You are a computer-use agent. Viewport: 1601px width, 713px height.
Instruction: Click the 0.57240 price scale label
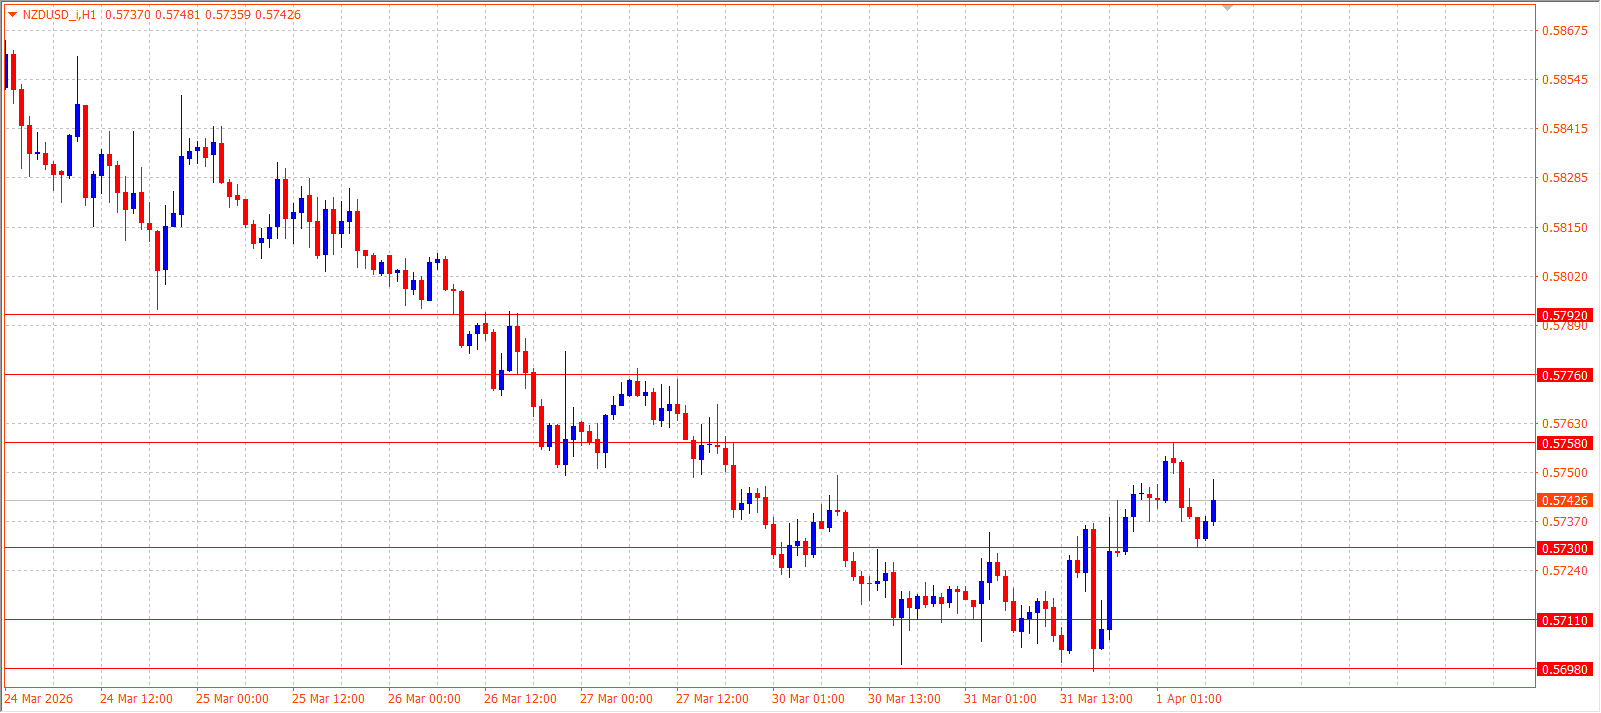[1565, 571]
